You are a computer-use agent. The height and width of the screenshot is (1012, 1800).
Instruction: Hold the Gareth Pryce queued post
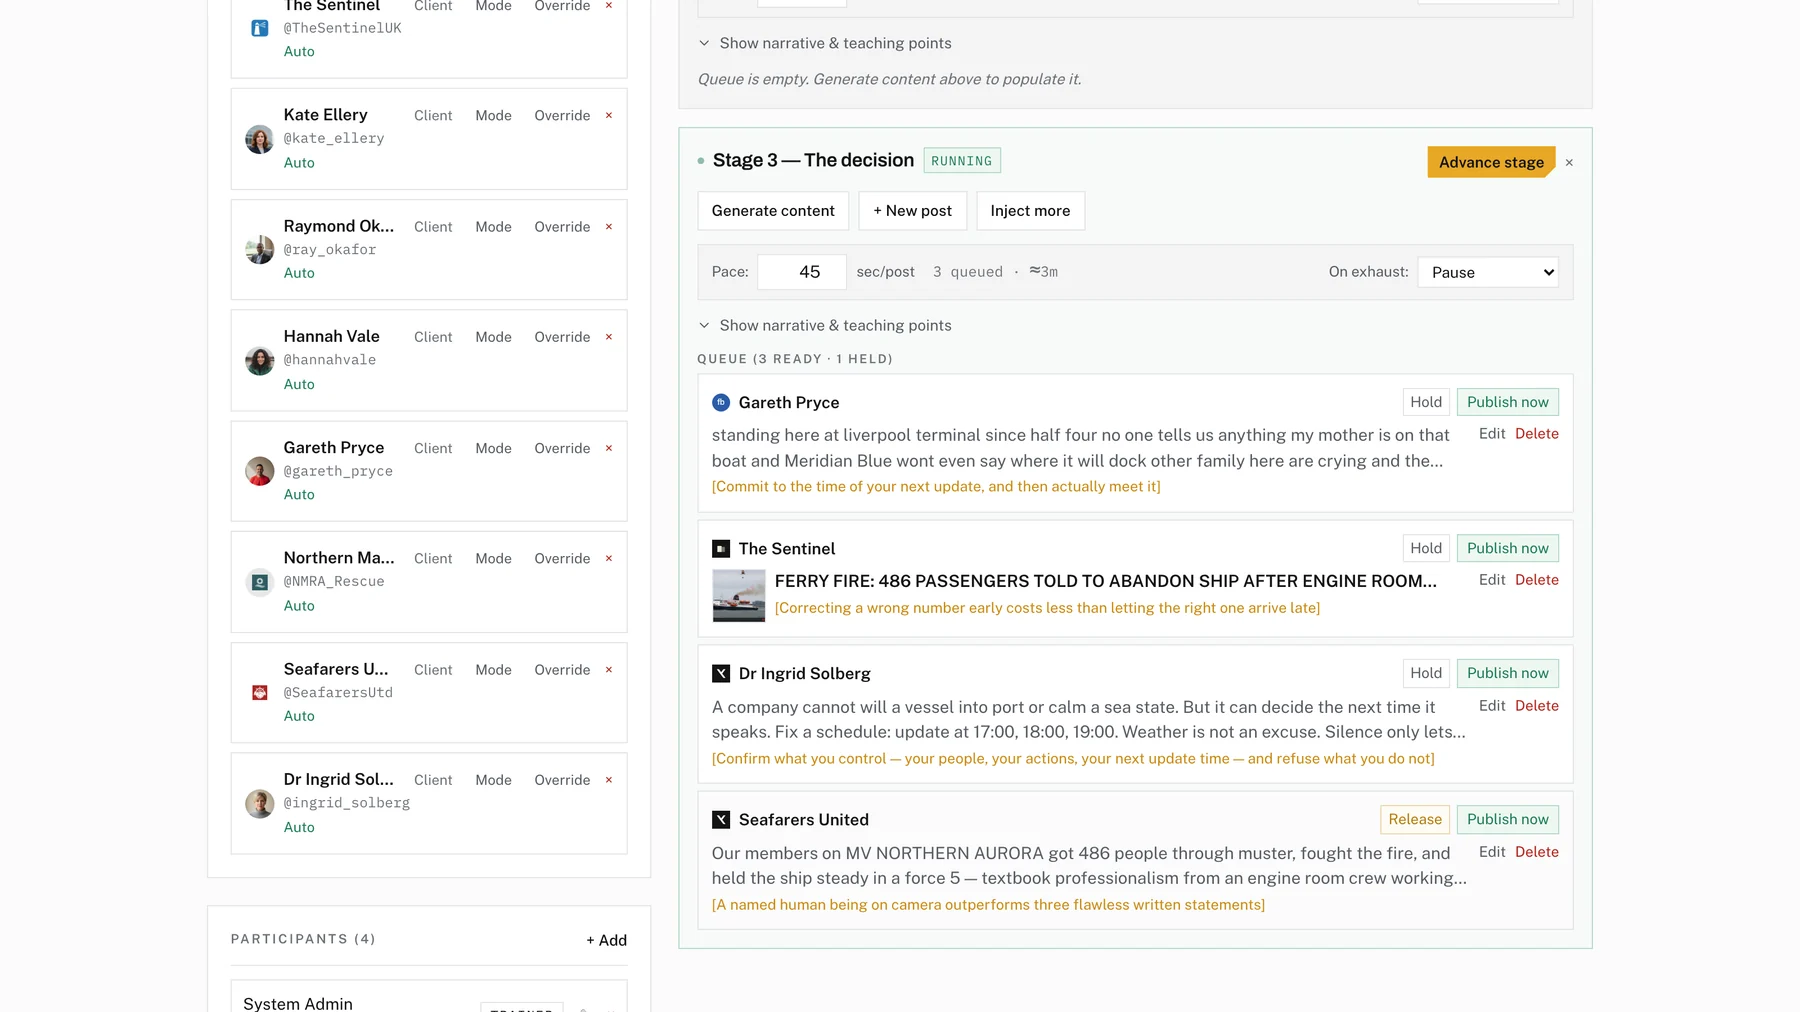pyautogui.click(x=1426, y=402)
